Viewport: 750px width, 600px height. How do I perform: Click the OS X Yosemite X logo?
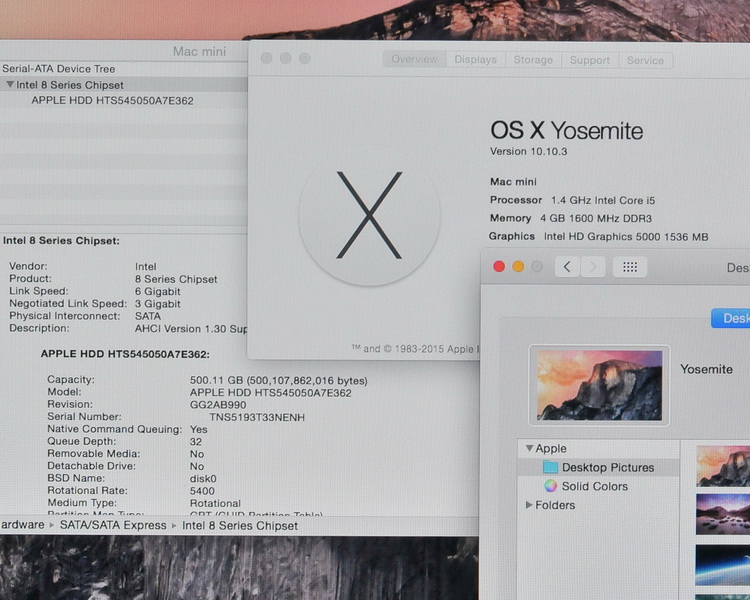point(369,215)
